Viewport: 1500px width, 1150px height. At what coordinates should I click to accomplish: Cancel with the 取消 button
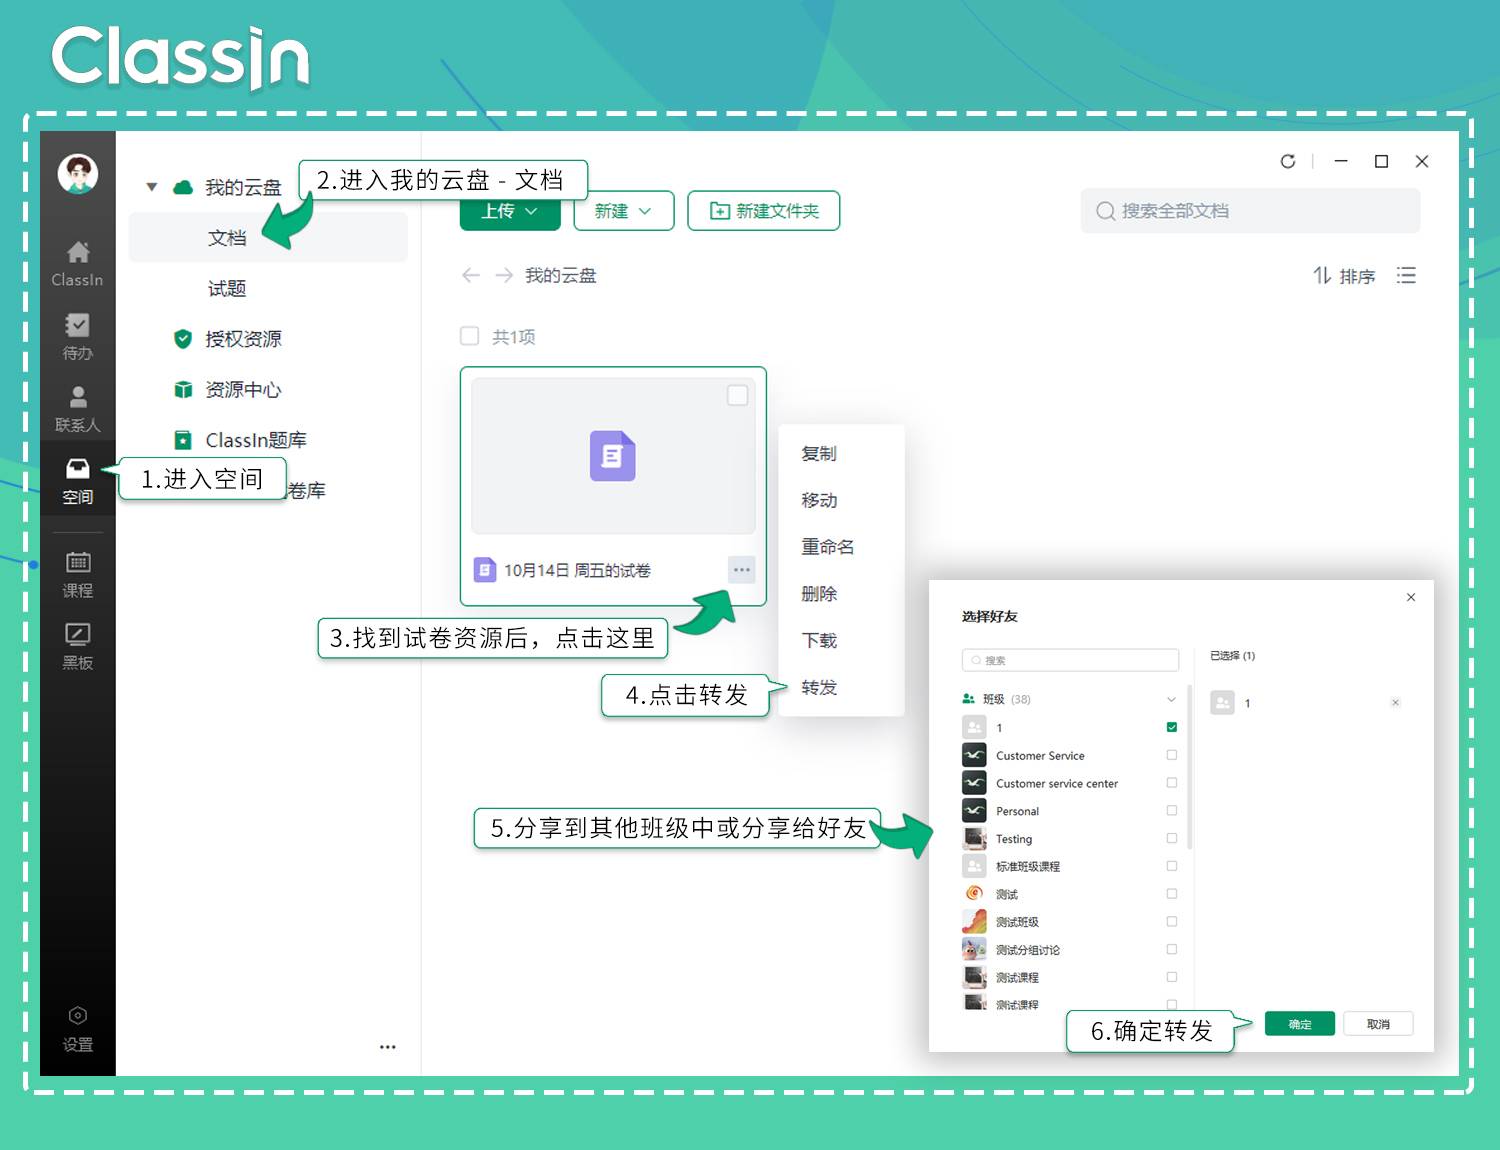pos(1378,1024)
